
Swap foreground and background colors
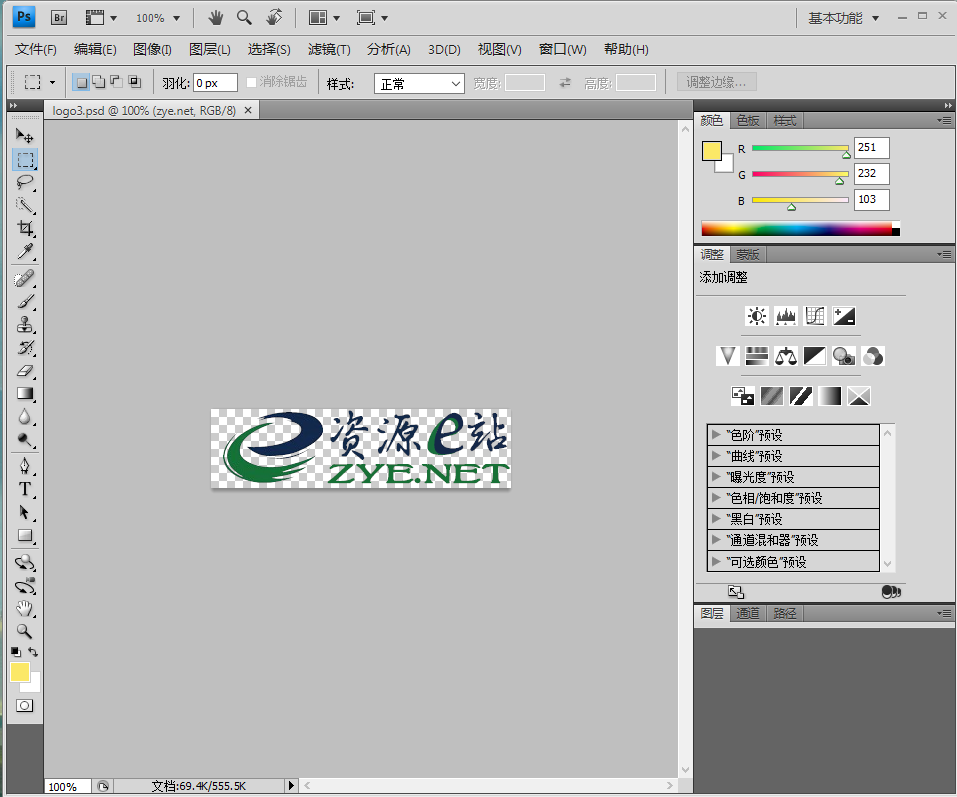33,652
